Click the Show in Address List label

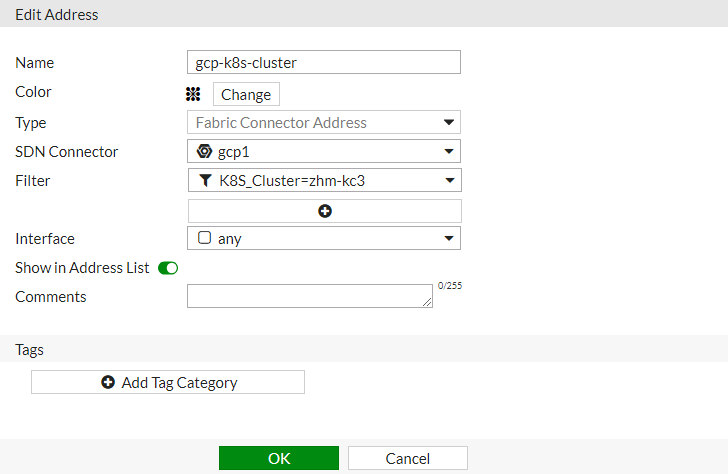82,268
